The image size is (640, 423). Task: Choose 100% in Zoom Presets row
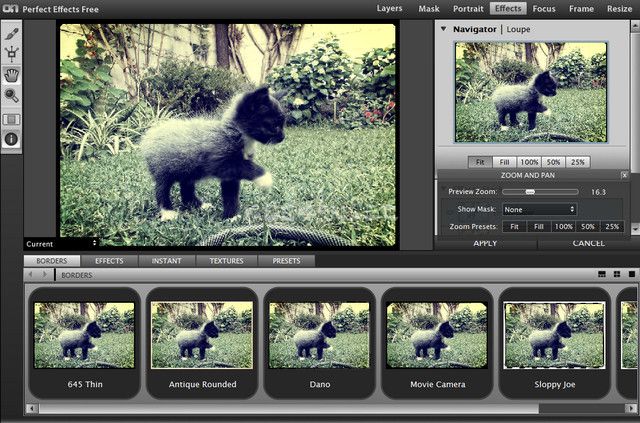[563, 227]
